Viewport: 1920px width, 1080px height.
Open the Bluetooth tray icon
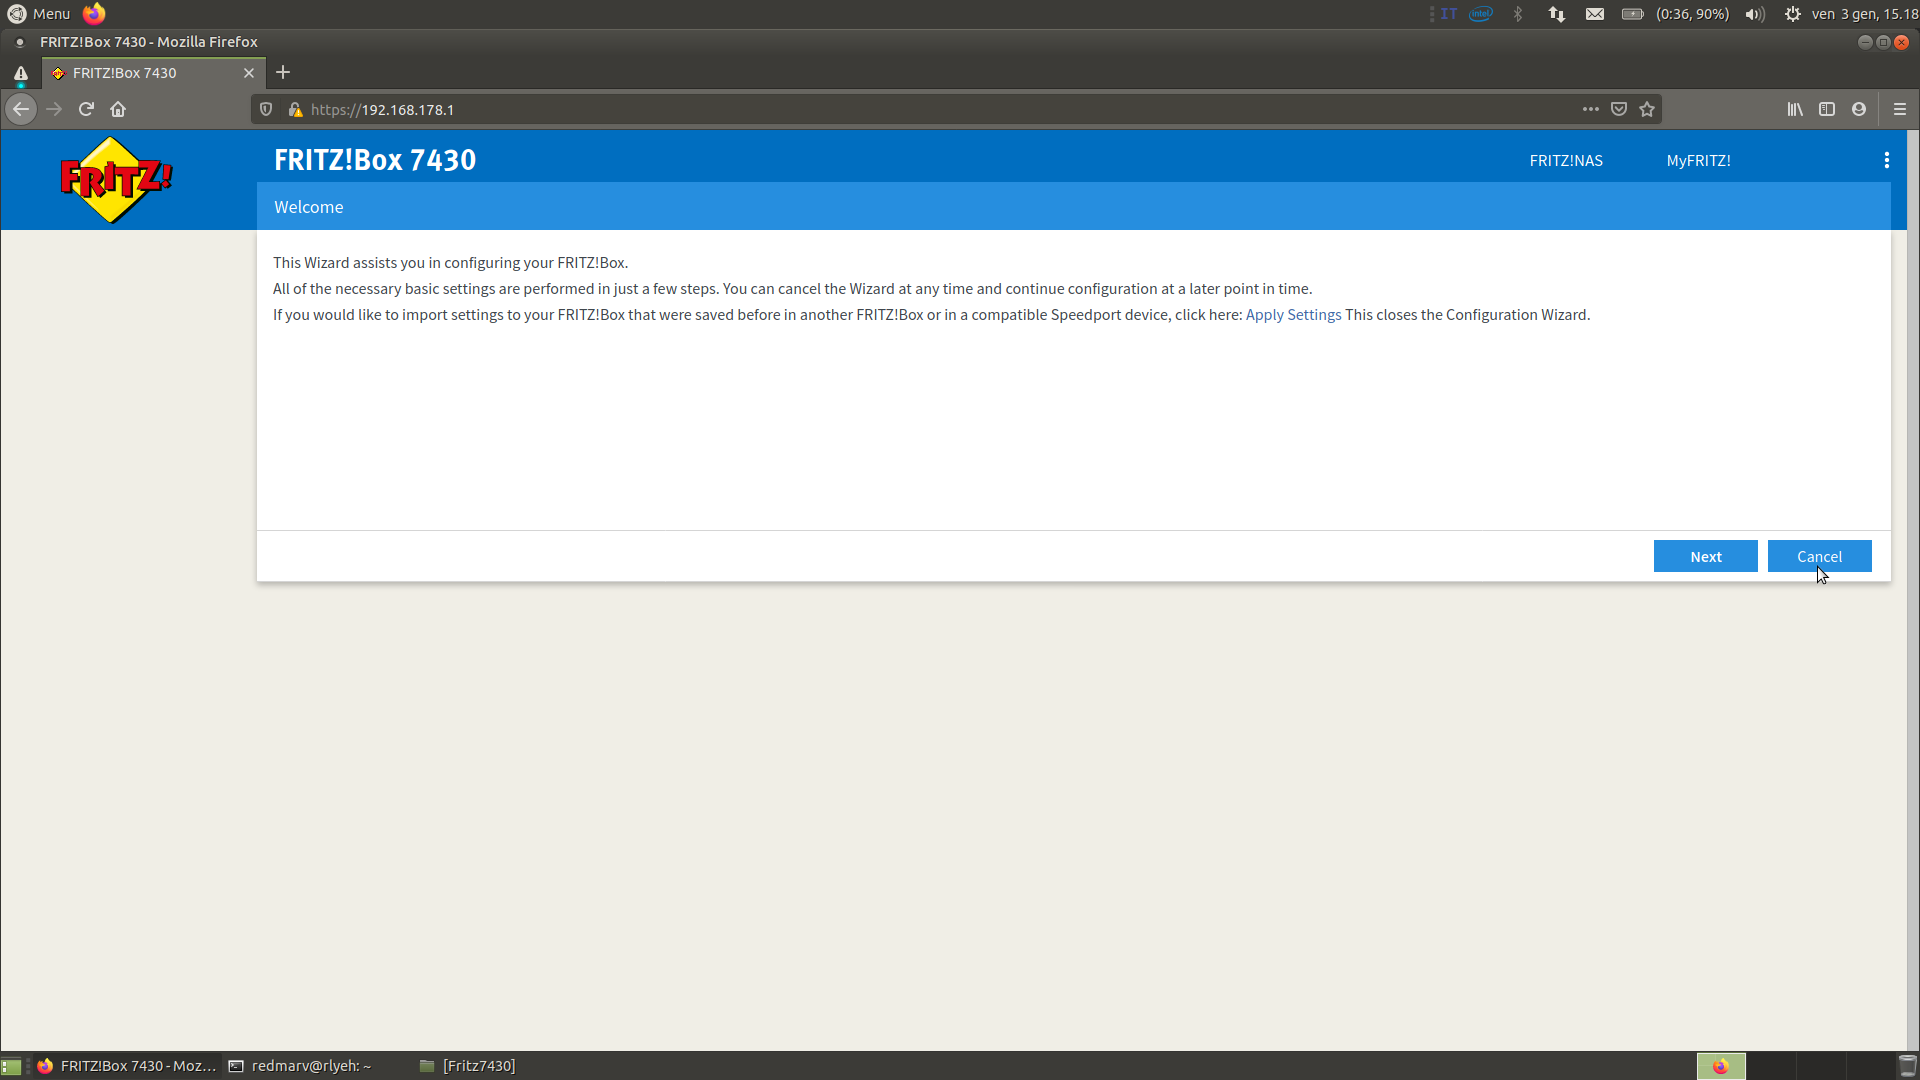point(1518,14)
